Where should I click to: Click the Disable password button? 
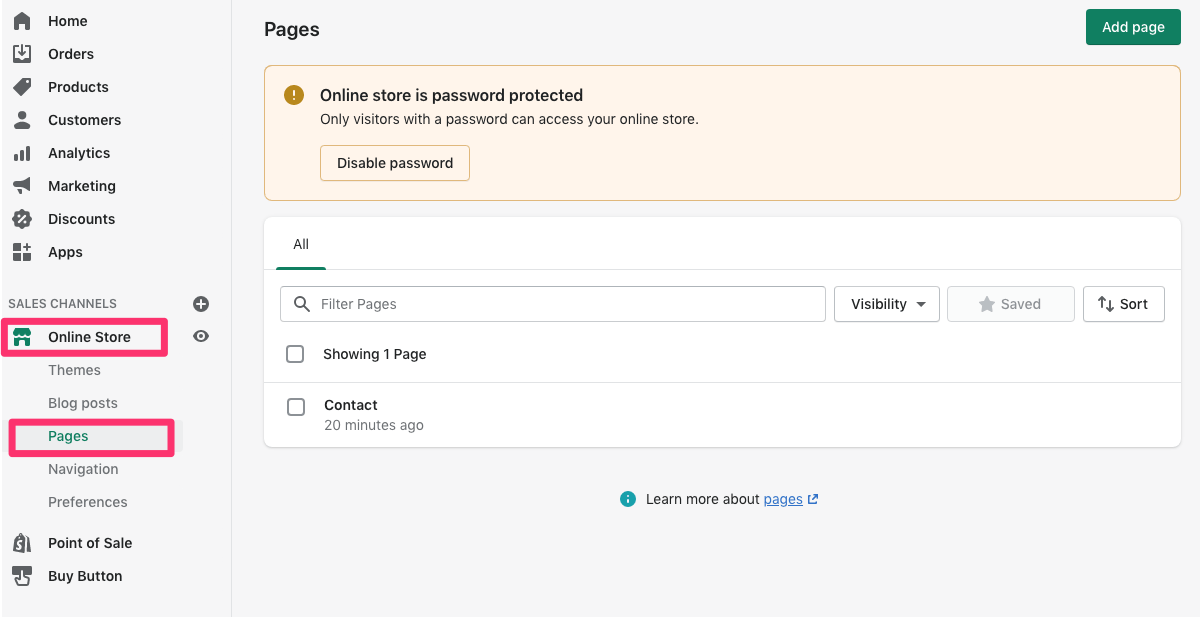click(x=394, y=163)
